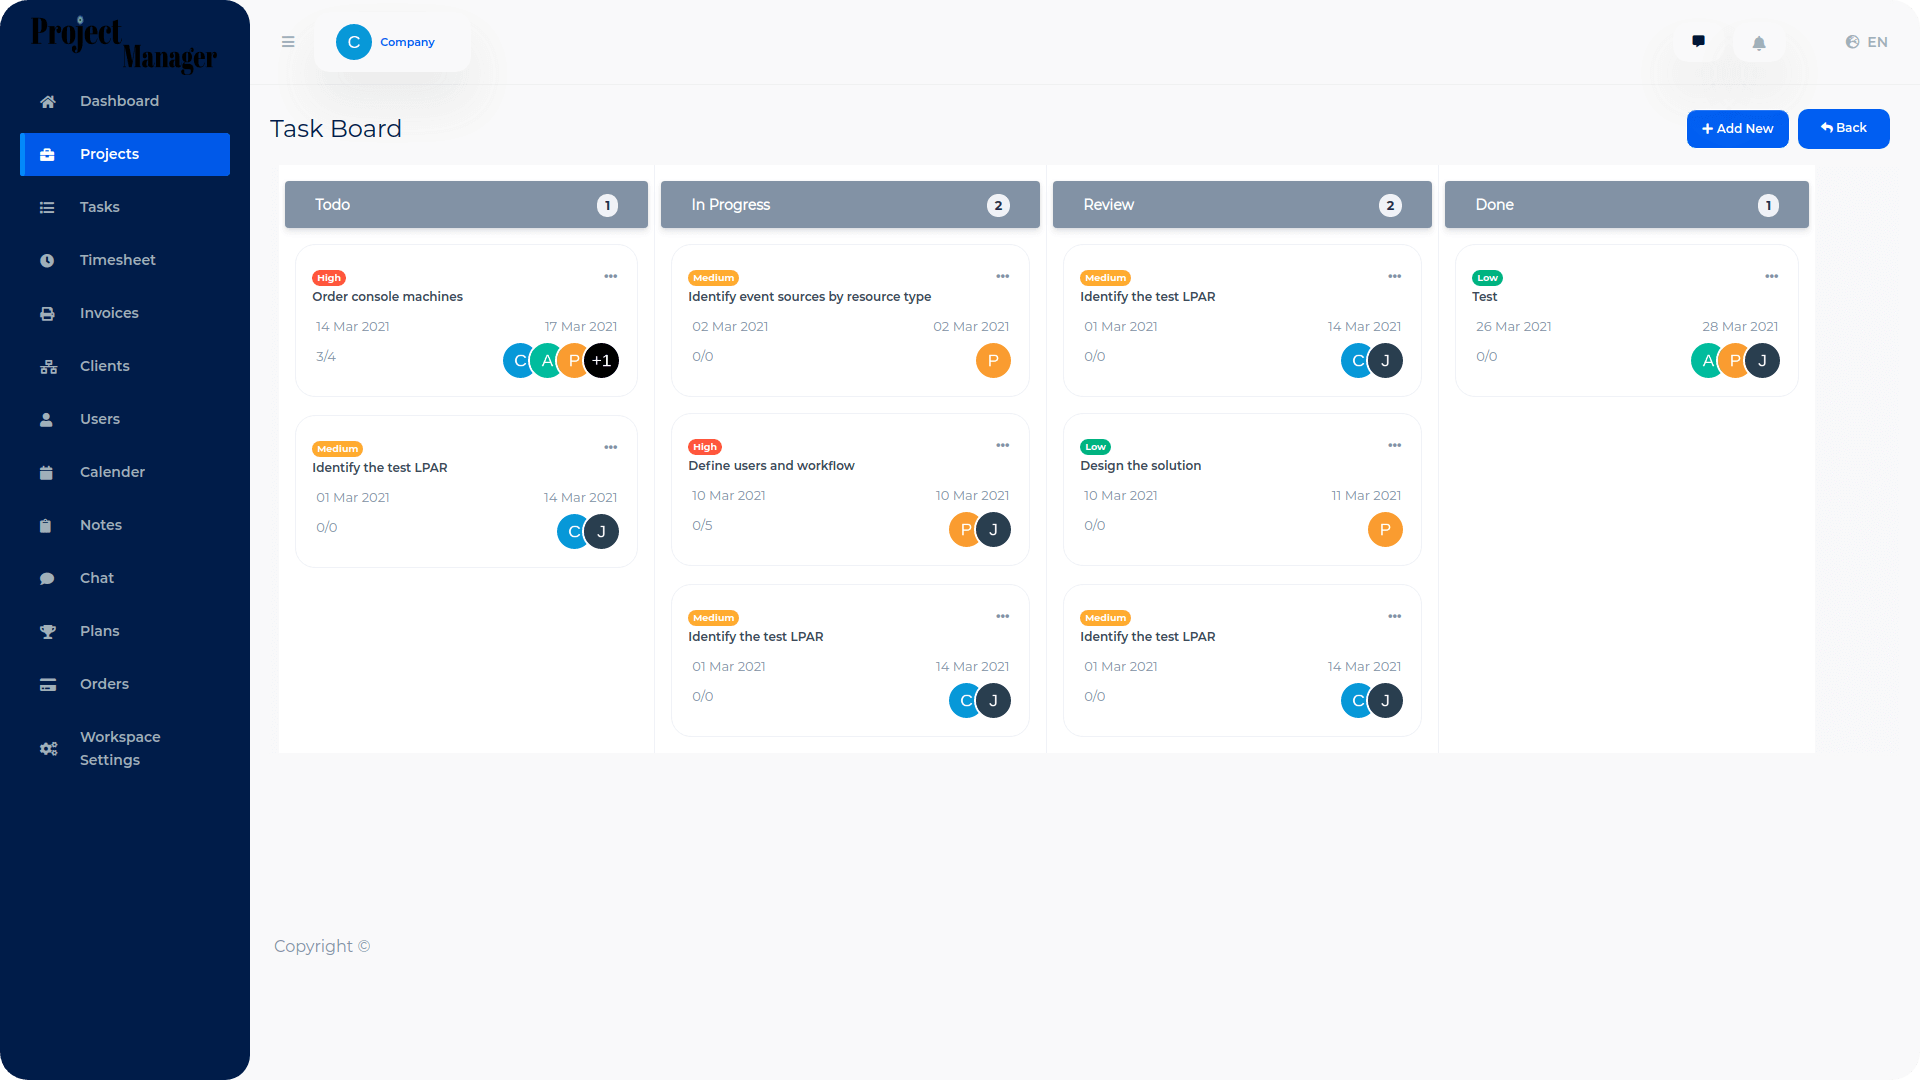The width and height of the screenshot is (1920, 1080).
Task: Open the chat messages icon in header
Action: (x=1698, y=42)
